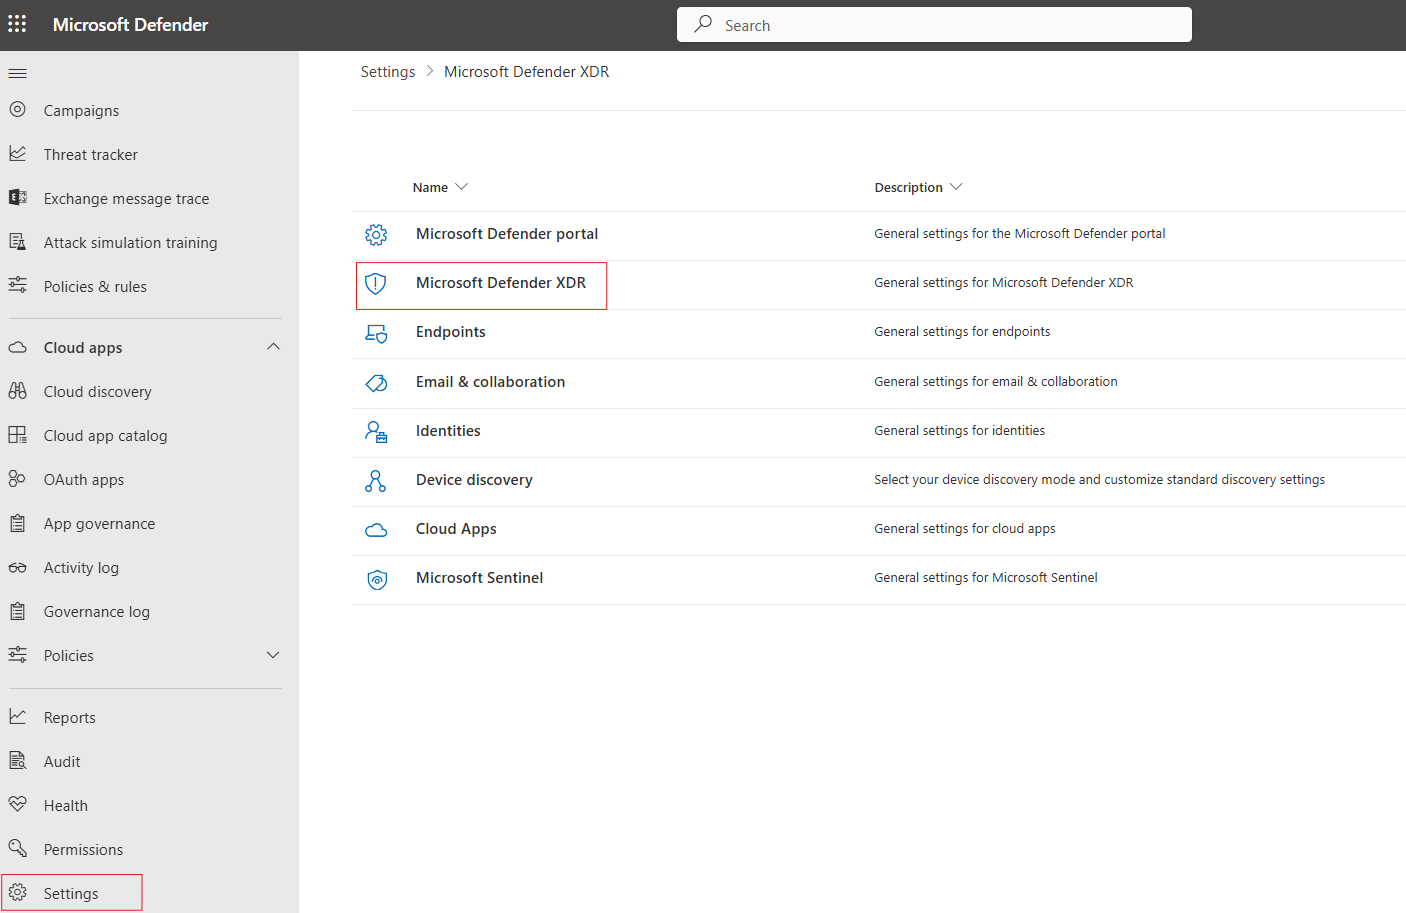Open Health in the sidebar

(x=66, y=806)
